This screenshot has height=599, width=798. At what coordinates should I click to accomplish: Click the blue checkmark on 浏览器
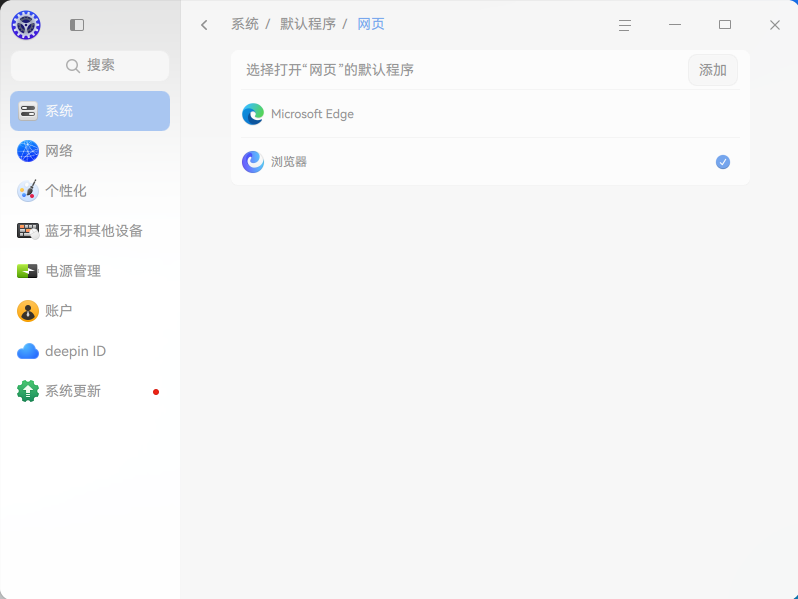coord(723,162)
